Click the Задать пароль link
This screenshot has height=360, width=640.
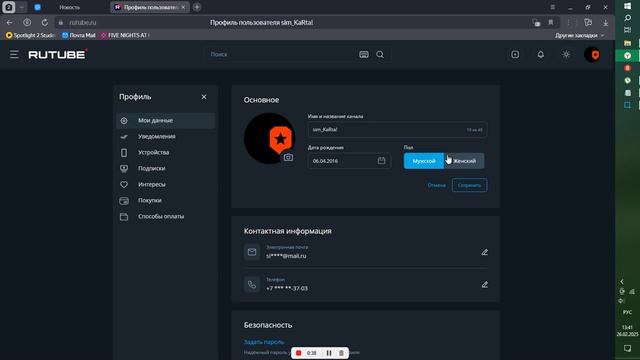point(264,342)
